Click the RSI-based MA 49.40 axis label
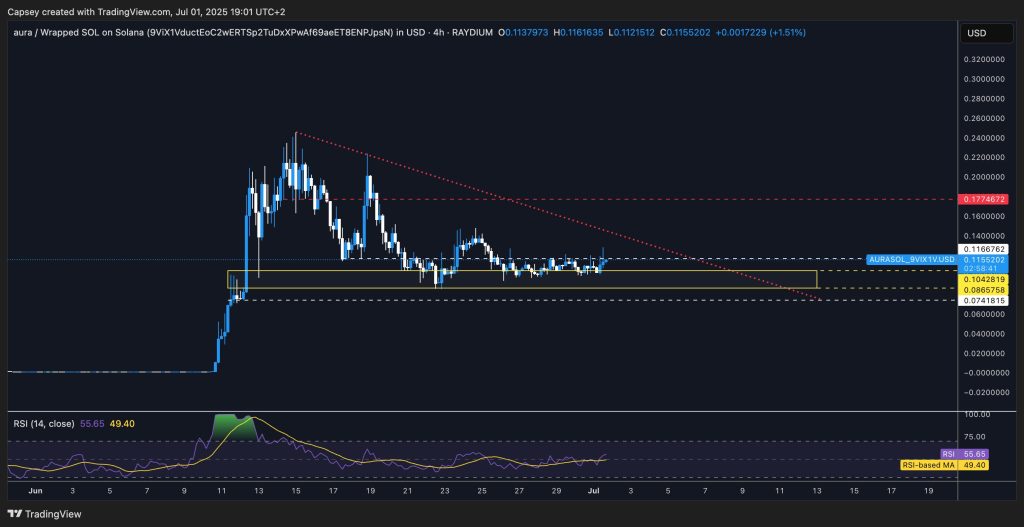1024x527 pixels. [945, 465]
